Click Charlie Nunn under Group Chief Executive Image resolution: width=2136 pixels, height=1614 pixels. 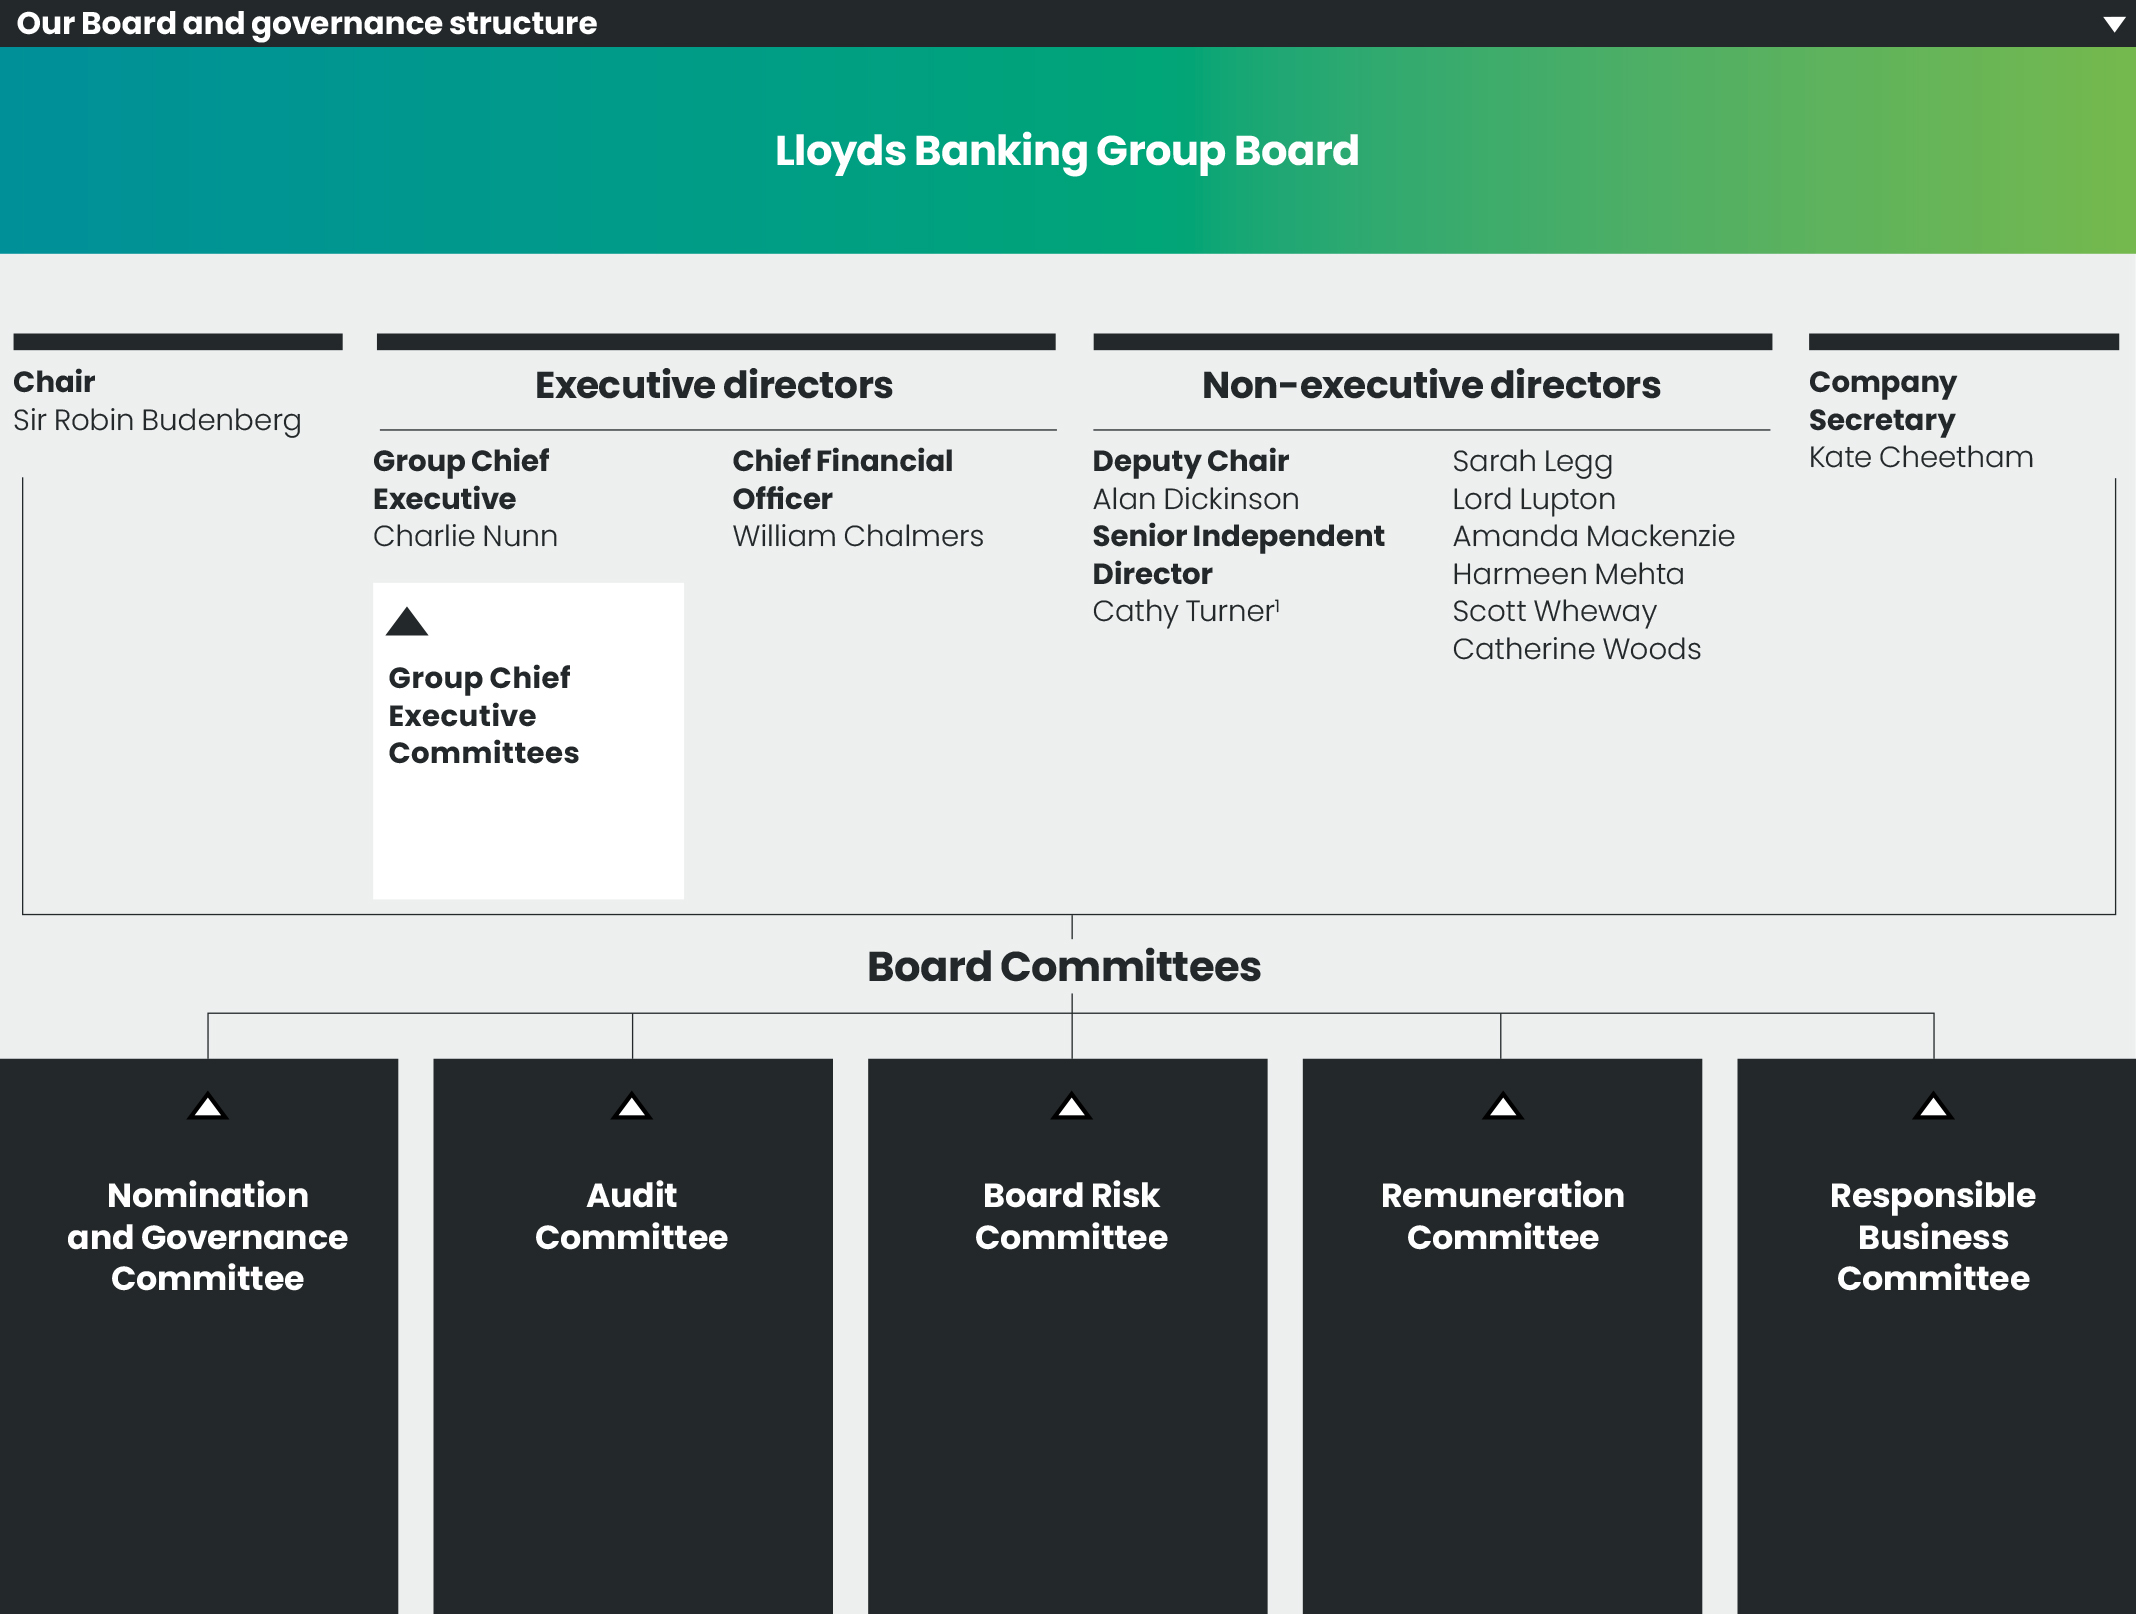tap(464, 536)
